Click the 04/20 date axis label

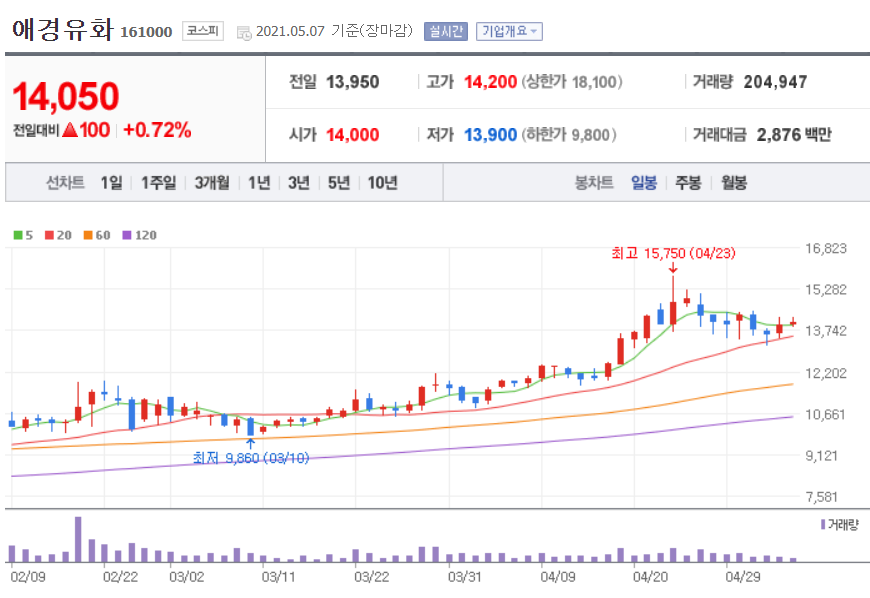coord(650,577)
